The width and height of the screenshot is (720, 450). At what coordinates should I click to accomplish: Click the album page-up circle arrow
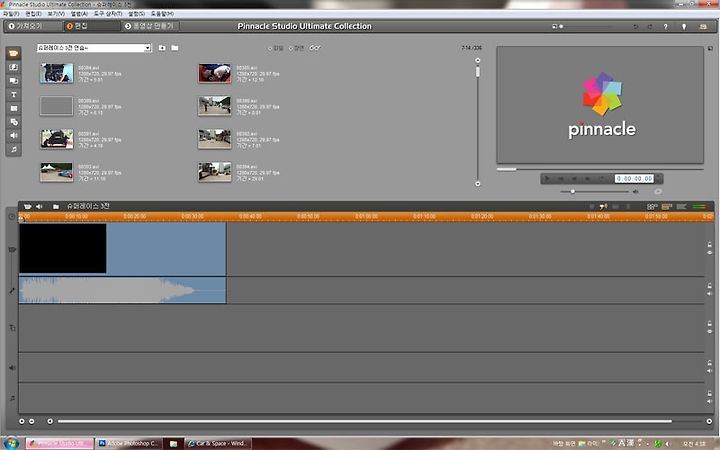pos(478,60)
